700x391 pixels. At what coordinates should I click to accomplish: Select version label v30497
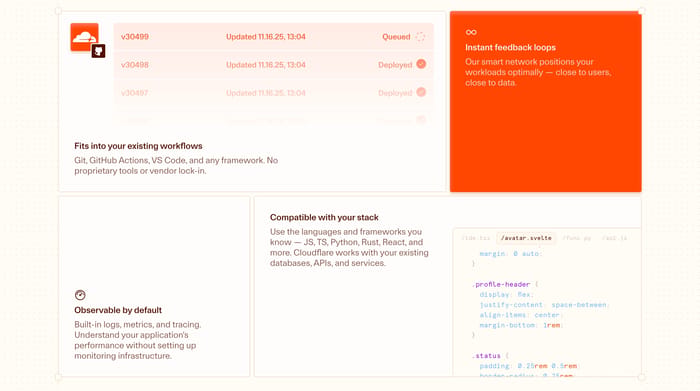(x=135, y=93)
